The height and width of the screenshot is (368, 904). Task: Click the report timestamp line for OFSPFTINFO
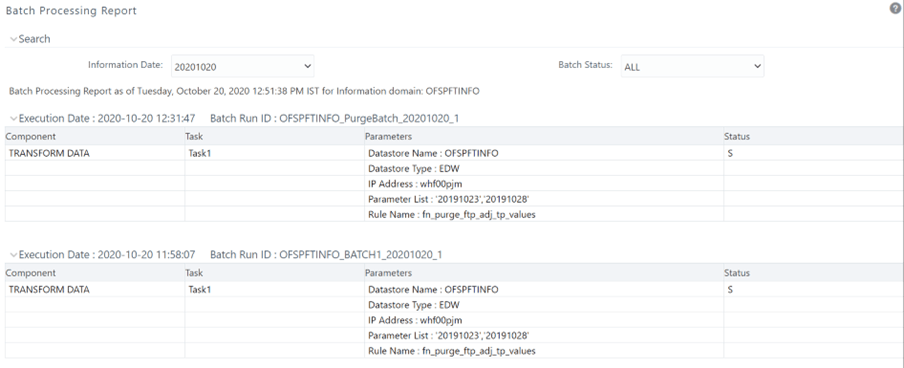244,91
